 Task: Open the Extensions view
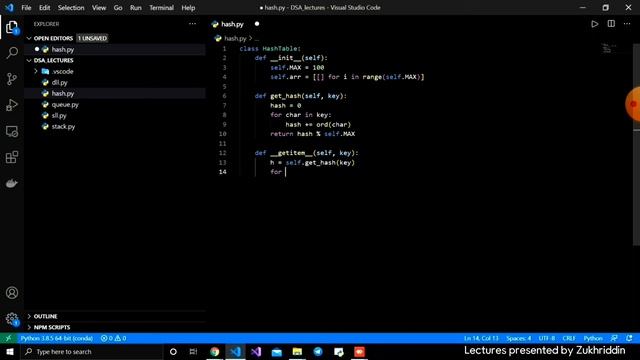pyautogui.click(x=12, y=157)
